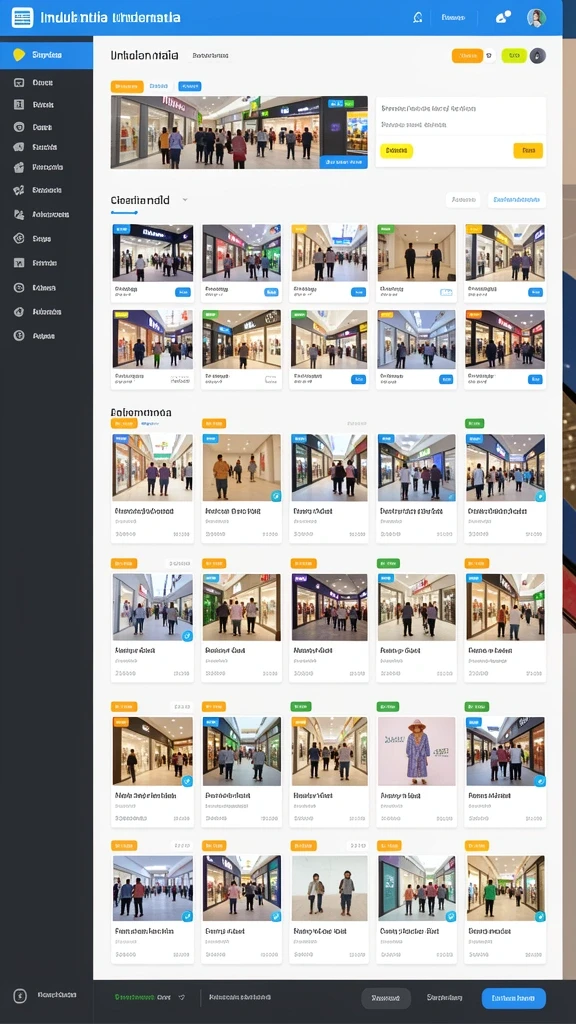Click the yellow button in the banner side panel

click(x=396, y=151)
